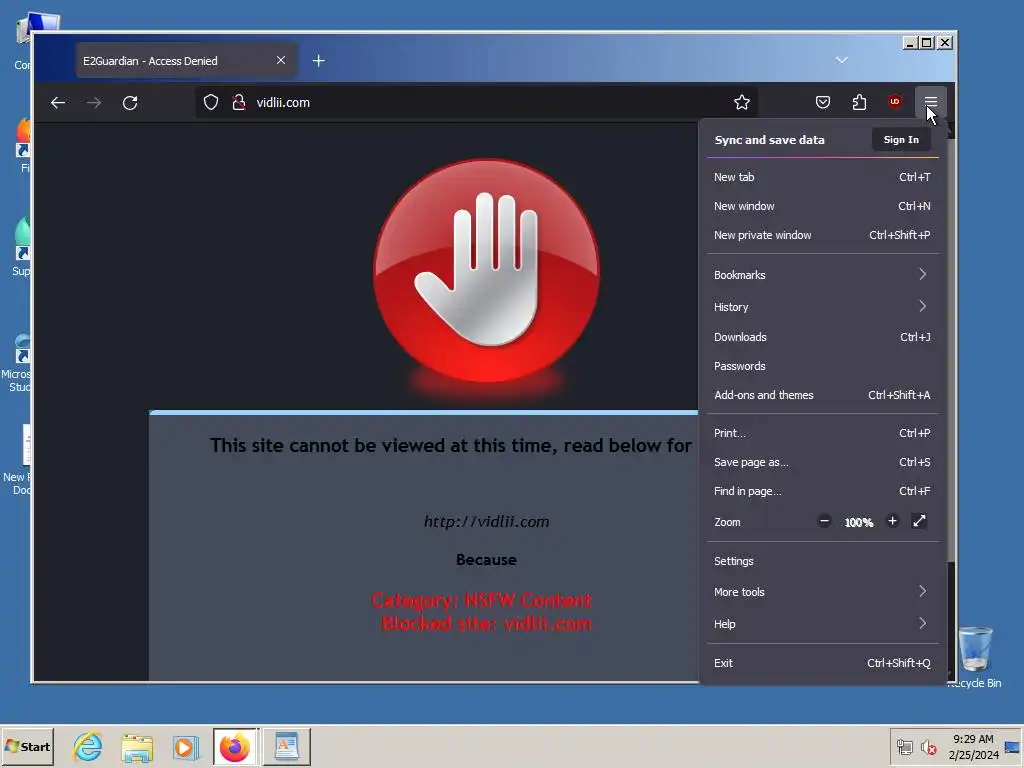The width and height of the screenshot is (1024, 768).
Task: Expand the Help submenu
Action: 822,624
